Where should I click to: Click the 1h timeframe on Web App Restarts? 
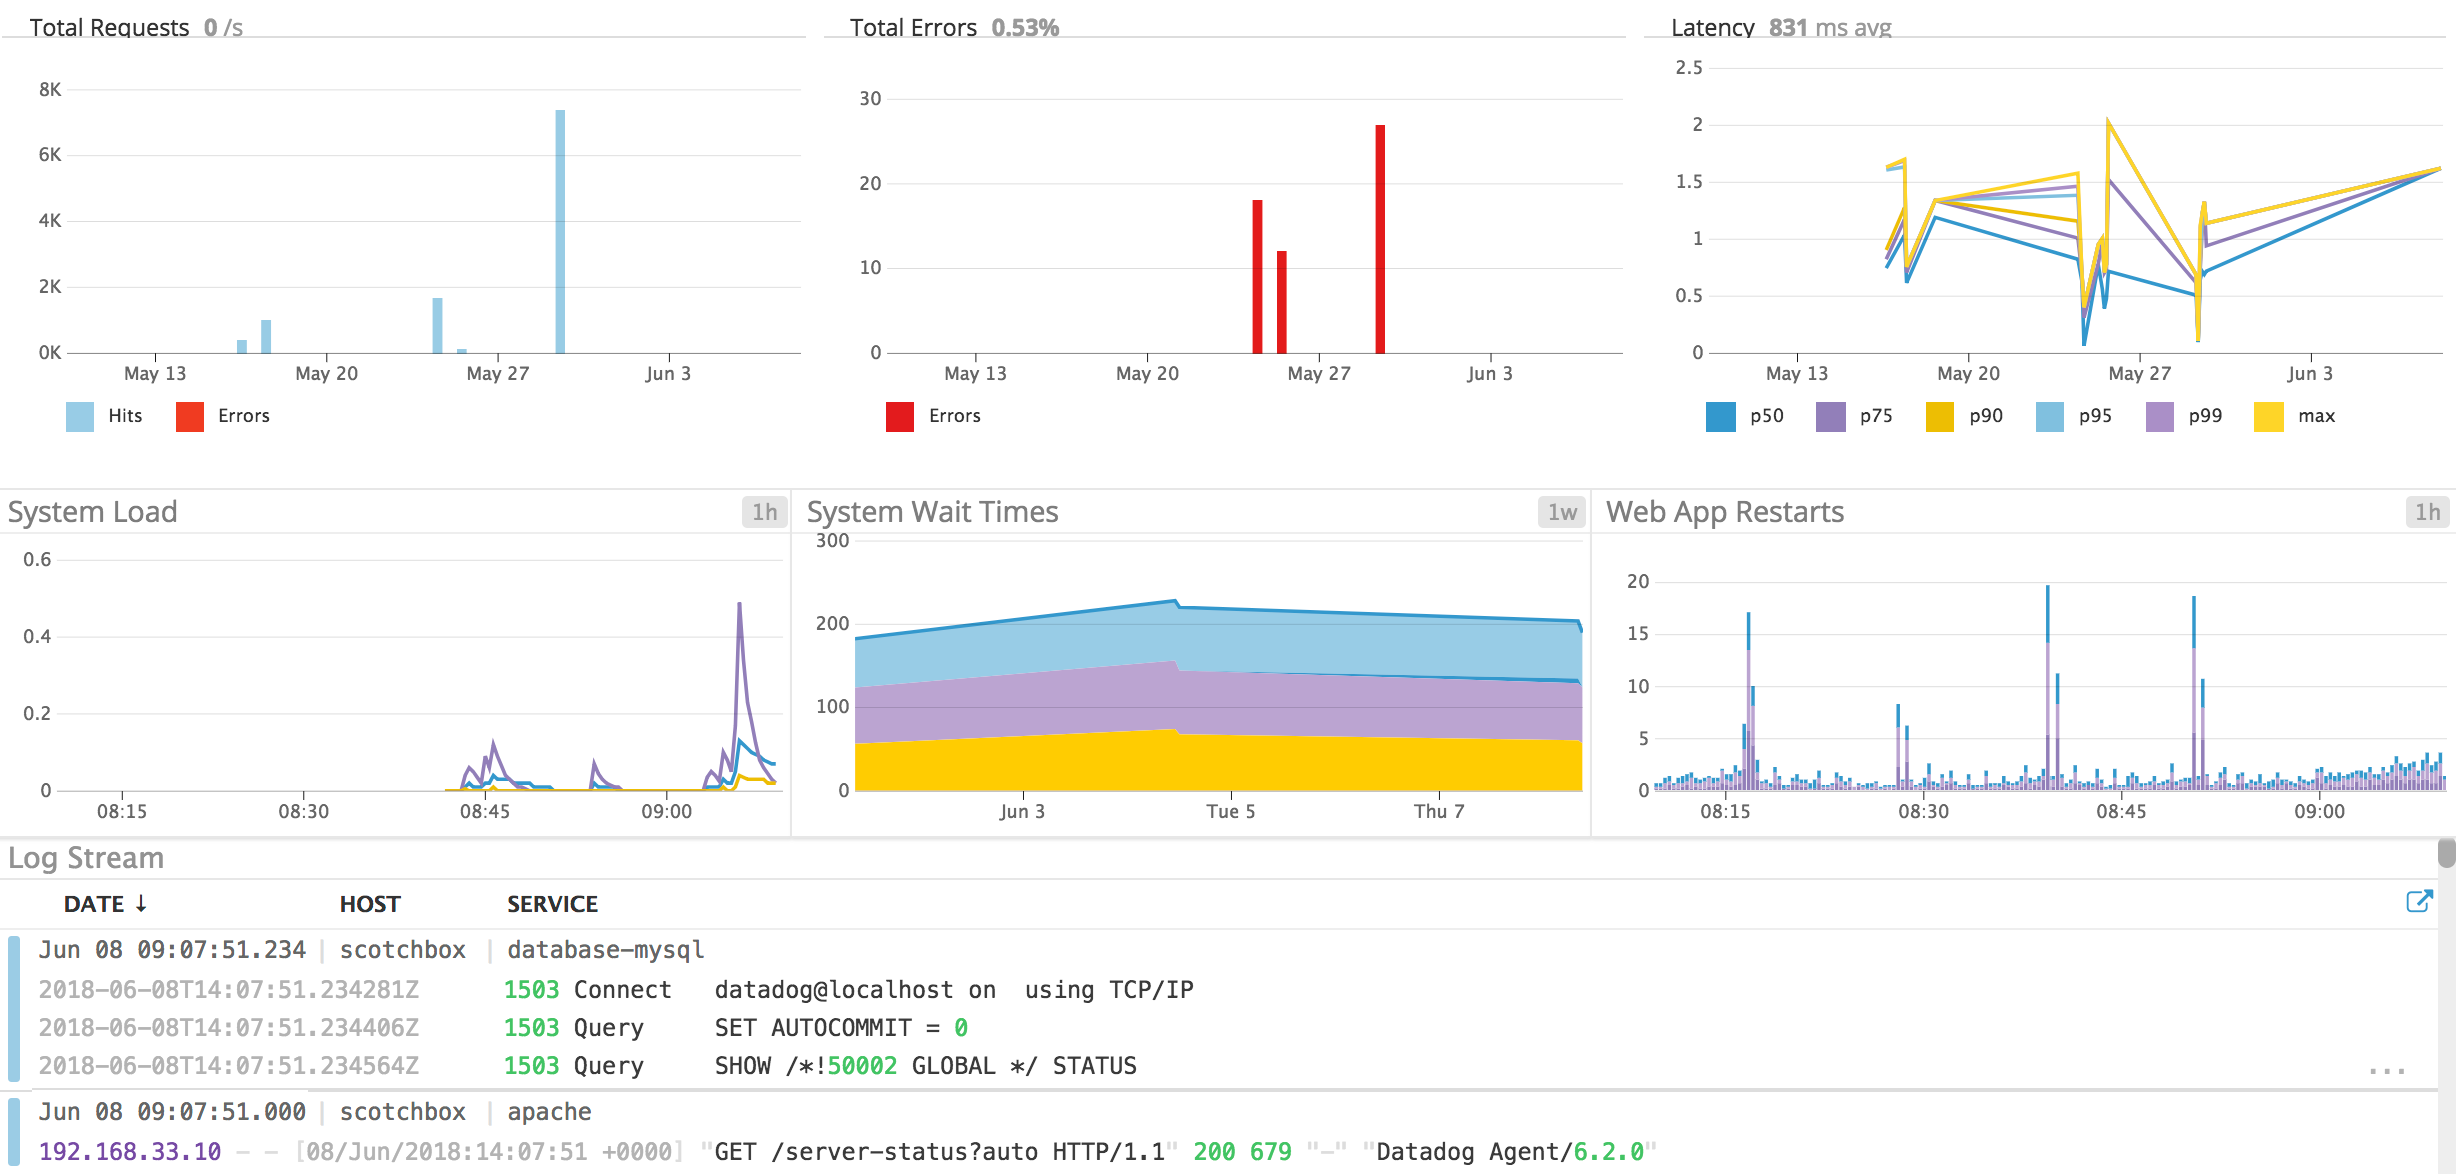pyautogui.click(x=2429, y=512)
